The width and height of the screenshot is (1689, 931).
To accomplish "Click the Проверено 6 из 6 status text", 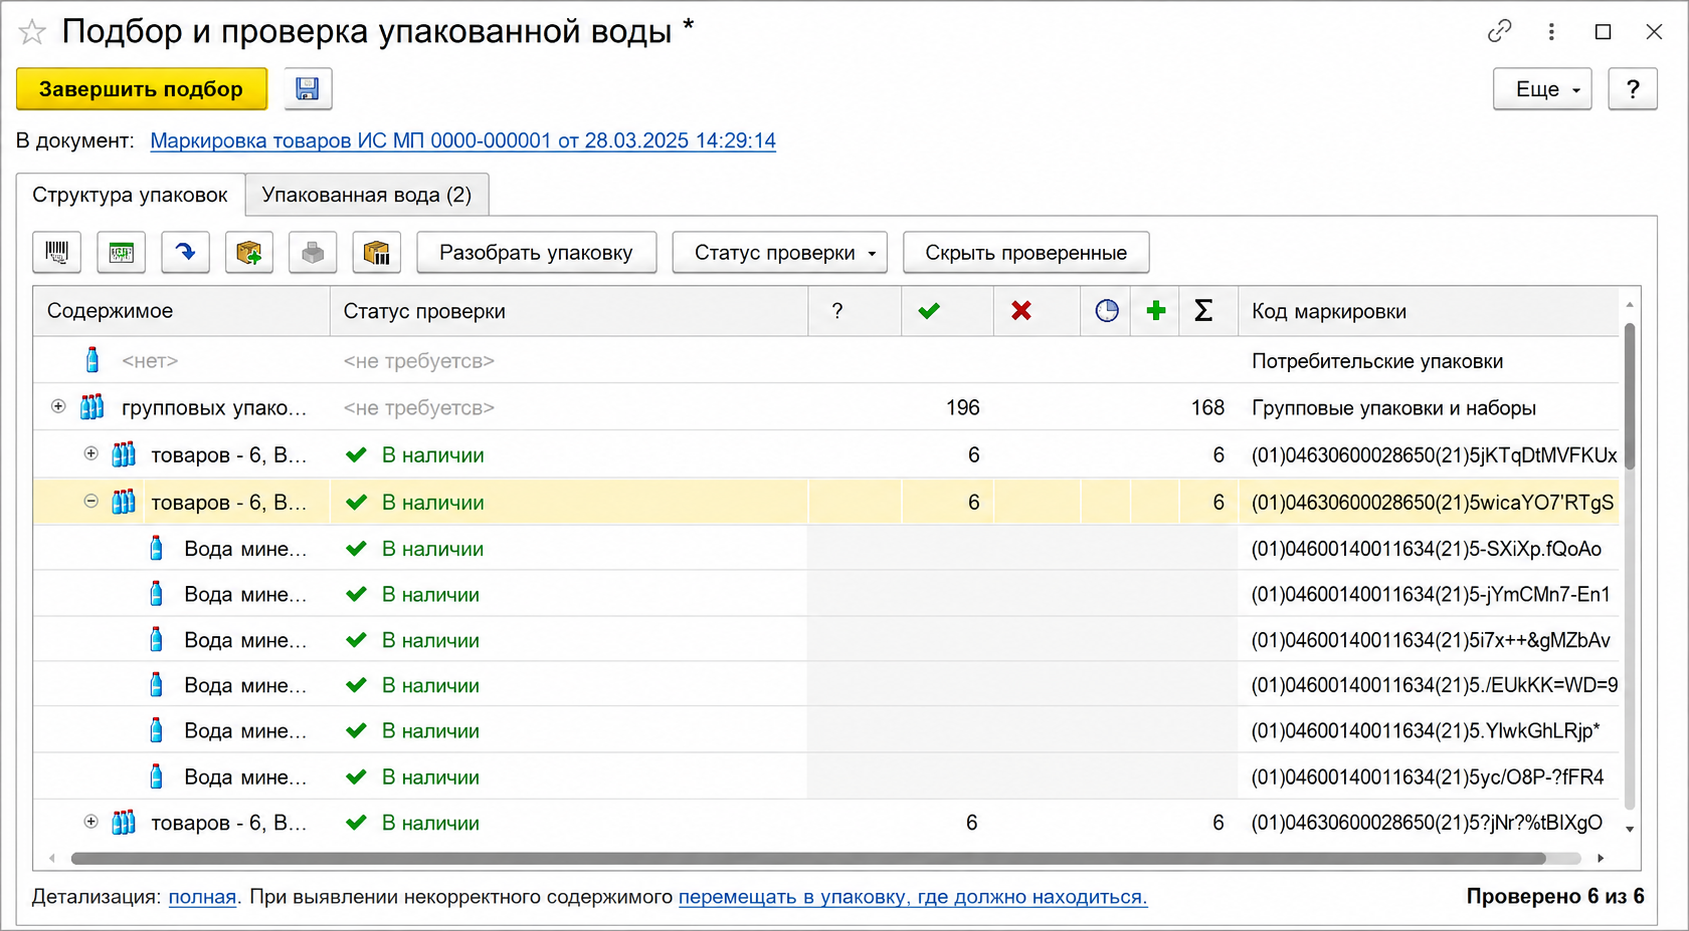I will pyautogui.click(x=1555, y=897).
